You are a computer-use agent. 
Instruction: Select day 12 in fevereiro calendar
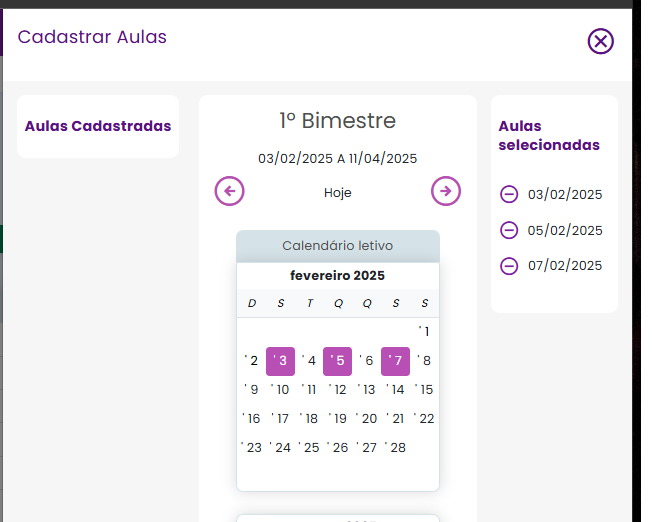tap(338, 390)
